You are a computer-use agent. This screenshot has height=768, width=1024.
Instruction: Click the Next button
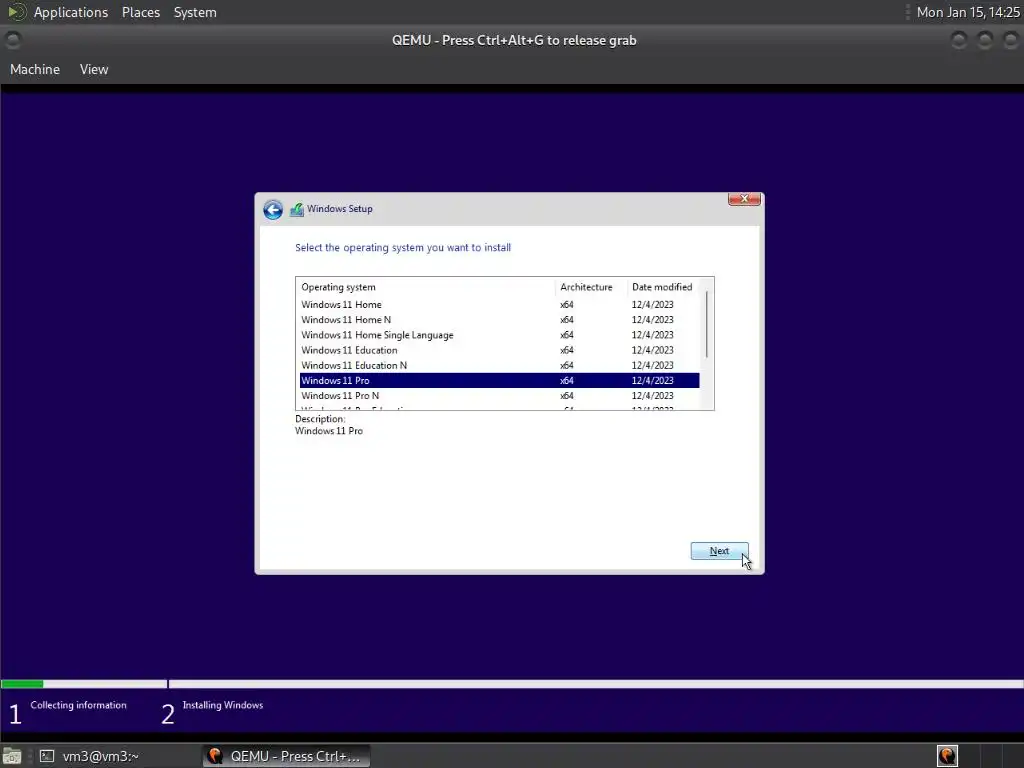[719, 551]
